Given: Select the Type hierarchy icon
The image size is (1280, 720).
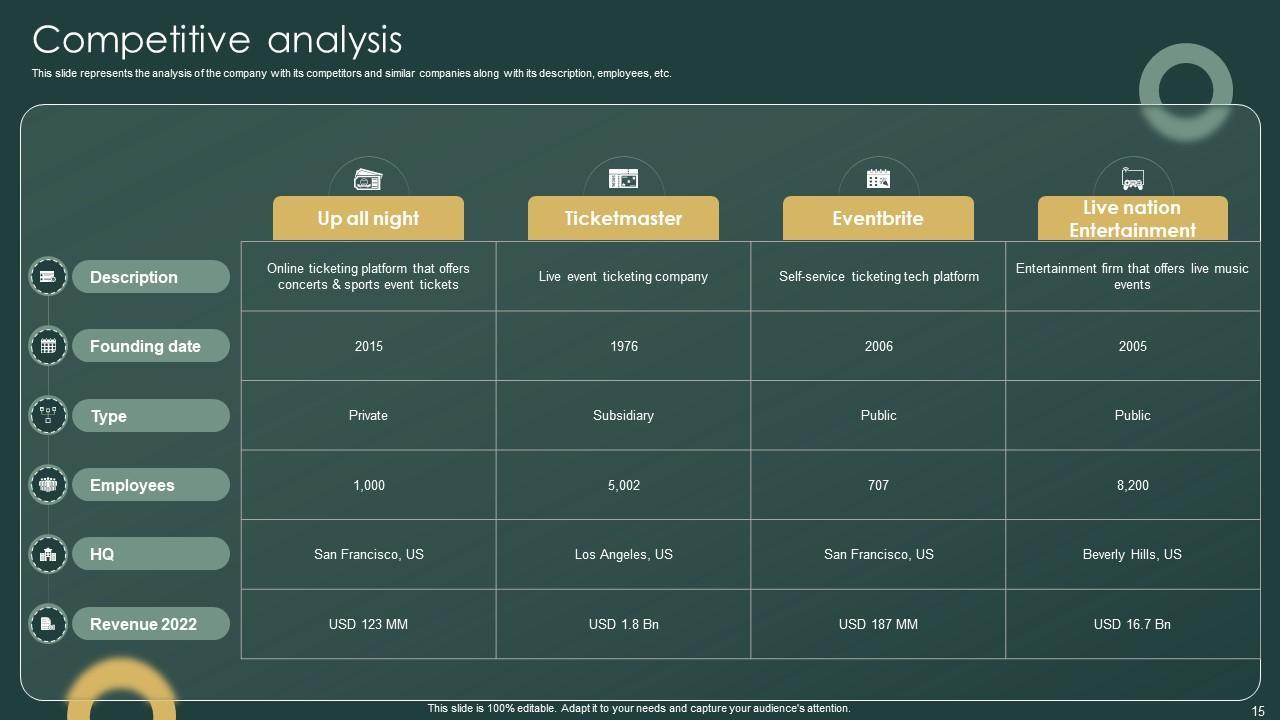Looking at the screenshot, I should pyautogui.click(x=48, y=415).
